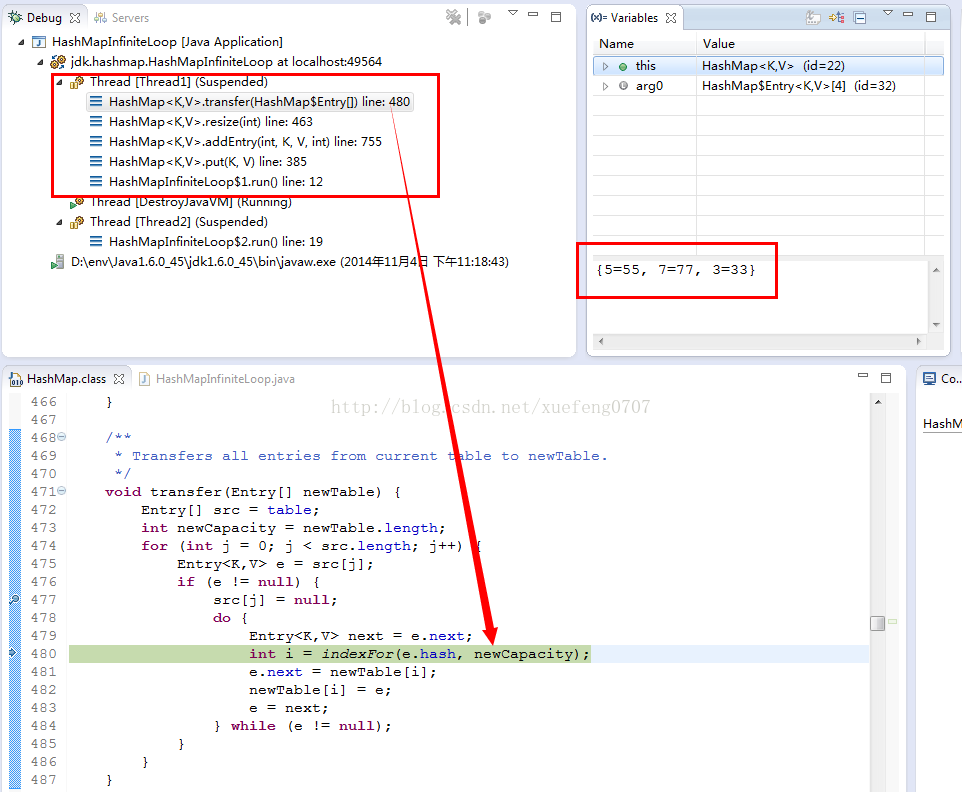Select the arg0 variable row
962x792 pixels.
768,87
